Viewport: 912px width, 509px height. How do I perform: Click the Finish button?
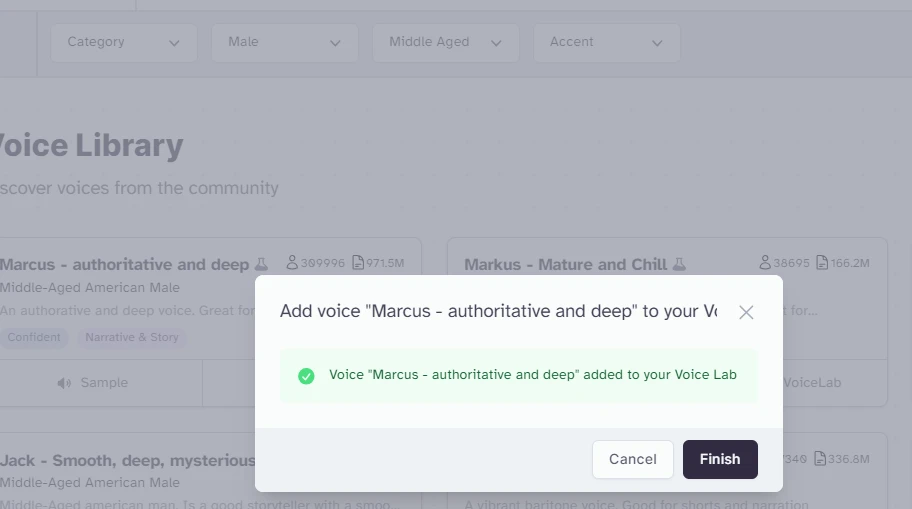[x=720, y=459]
